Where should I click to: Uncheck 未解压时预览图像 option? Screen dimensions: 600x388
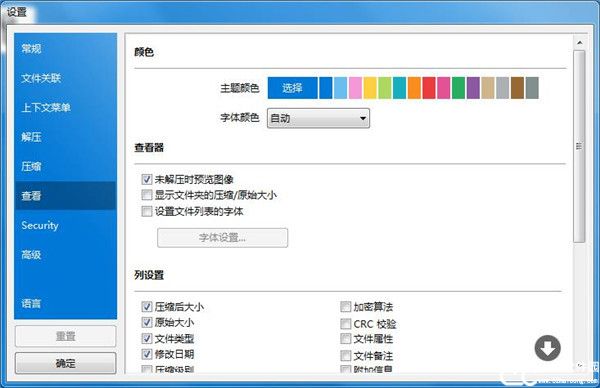click(x=147, y=179)
